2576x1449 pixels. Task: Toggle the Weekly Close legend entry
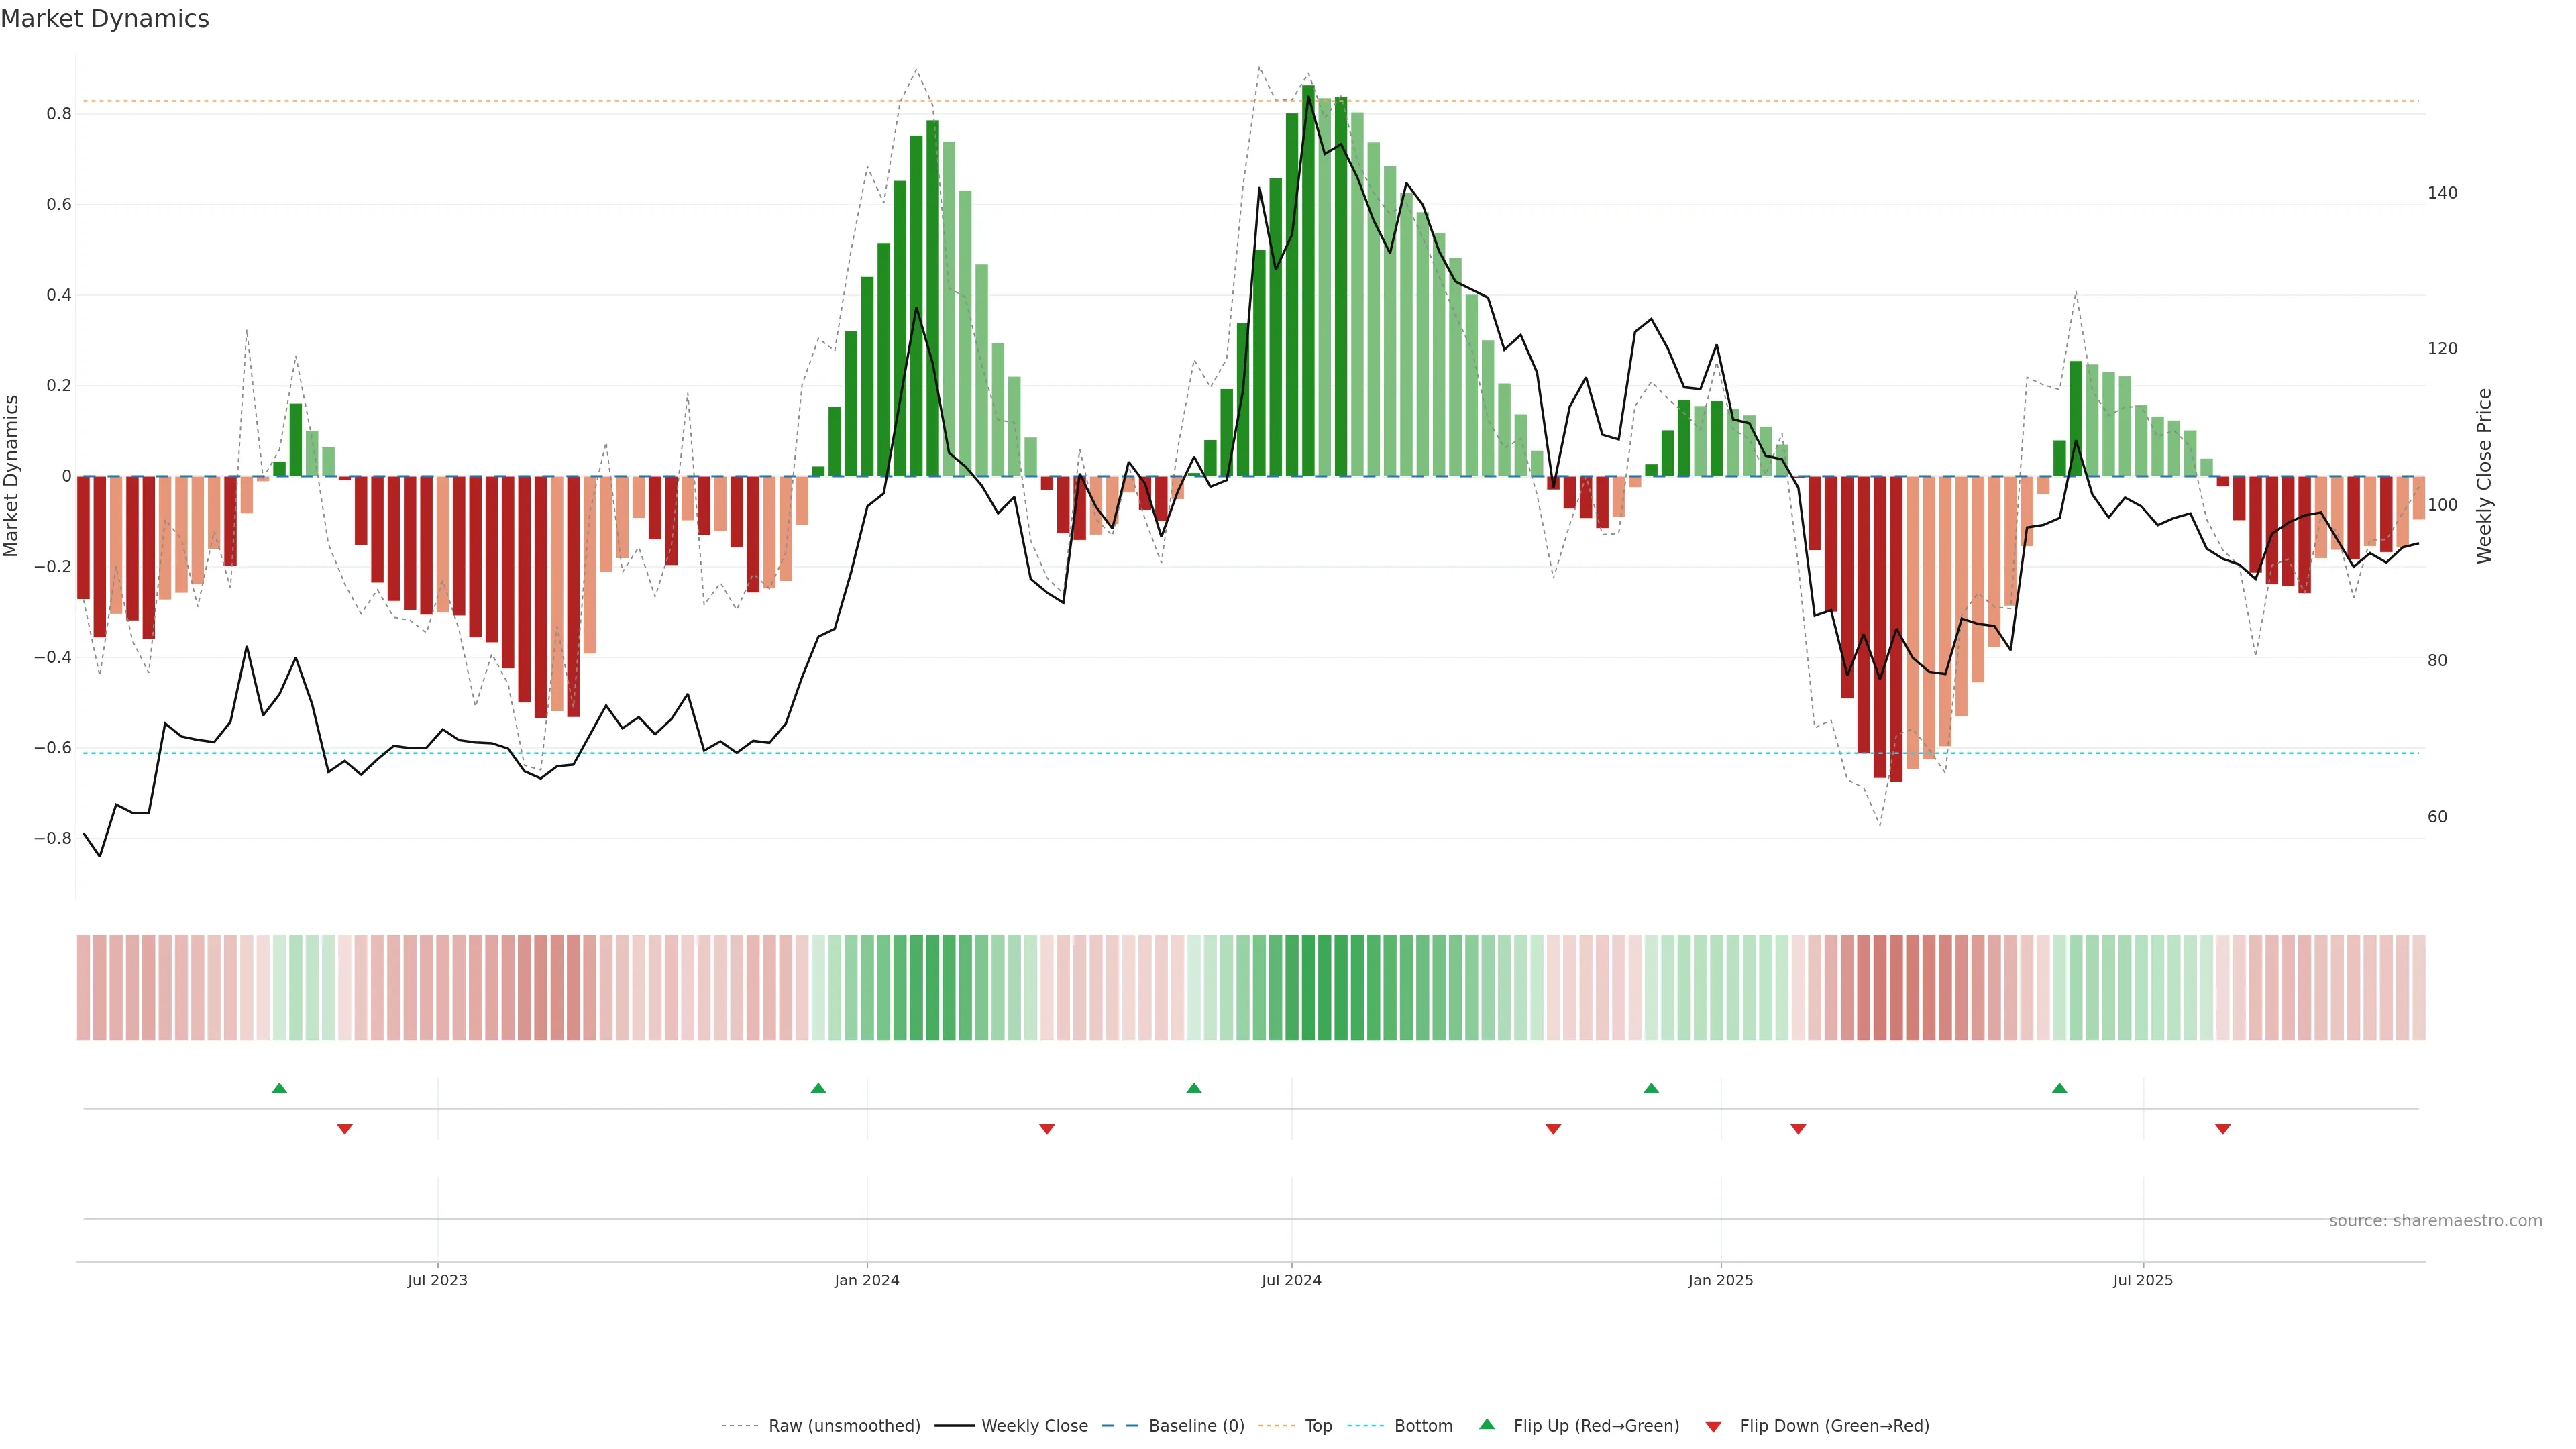(x=1034, y=1426)
